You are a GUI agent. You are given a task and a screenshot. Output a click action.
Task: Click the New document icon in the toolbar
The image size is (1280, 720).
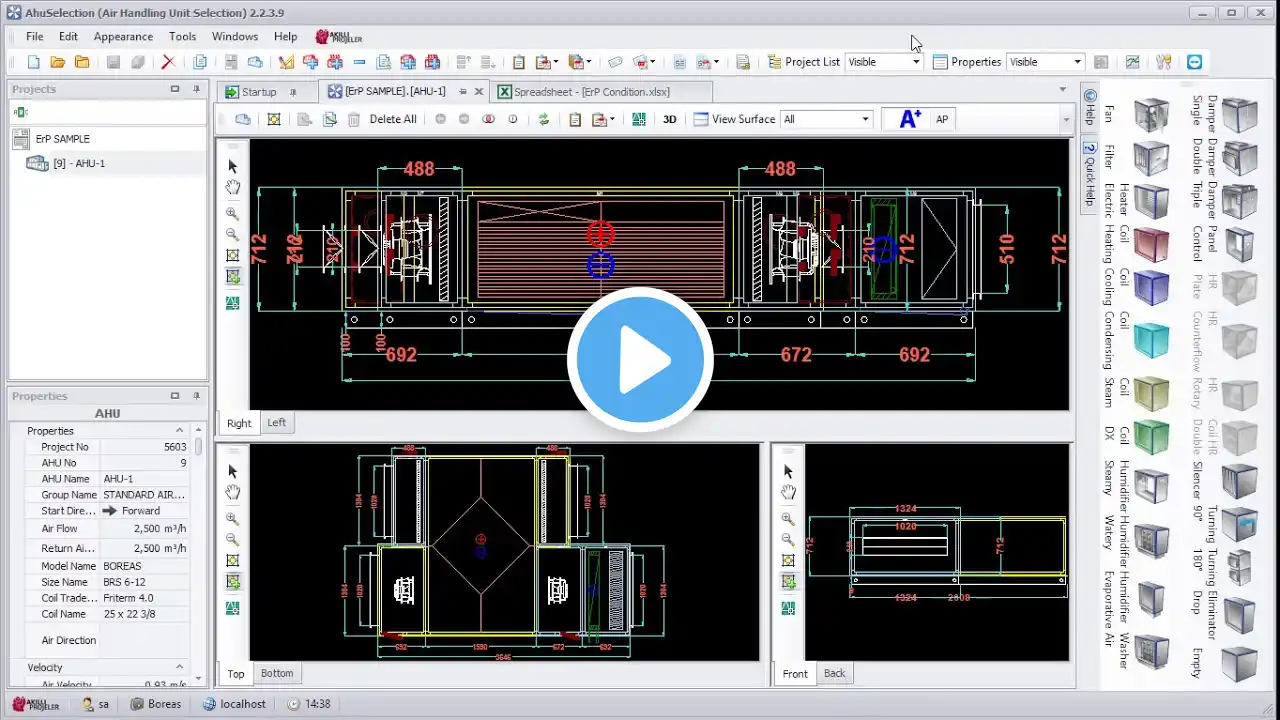[33, 62]
